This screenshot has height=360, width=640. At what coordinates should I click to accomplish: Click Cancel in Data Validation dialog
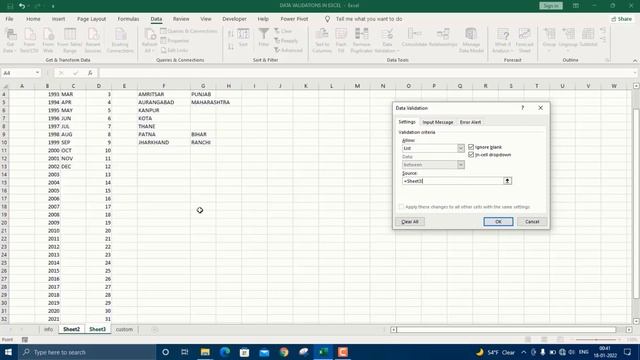(x=532, y=222)
